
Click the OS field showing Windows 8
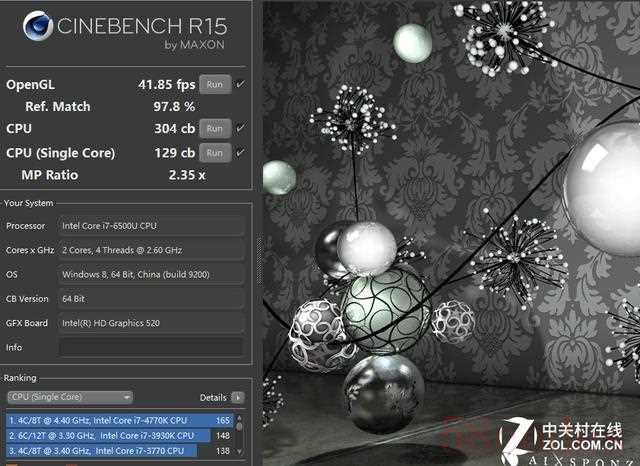[150, 274]
